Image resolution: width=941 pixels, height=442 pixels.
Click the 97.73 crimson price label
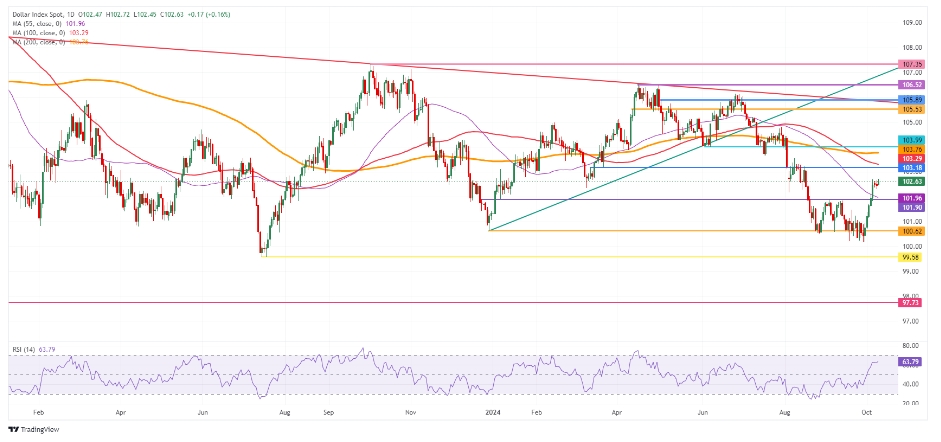click(x=912, y=303)
